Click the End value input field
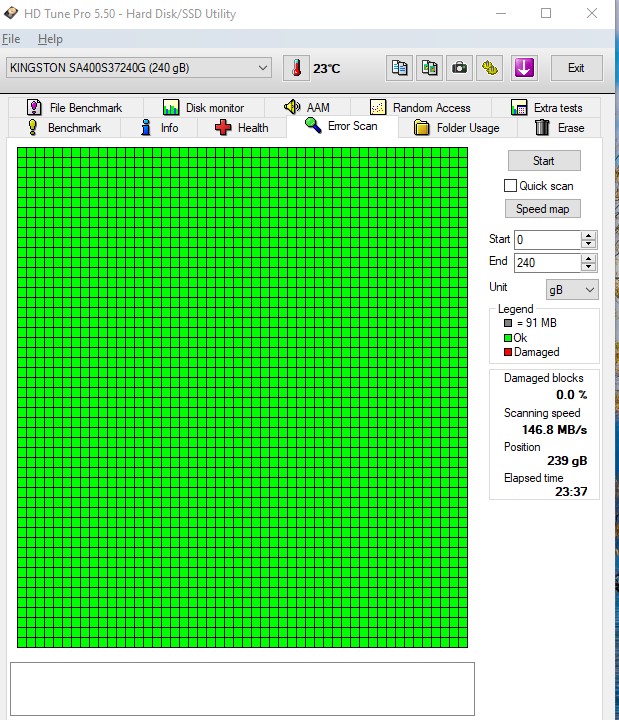This screenshot has height=720, width=619. tap(548, 263)
